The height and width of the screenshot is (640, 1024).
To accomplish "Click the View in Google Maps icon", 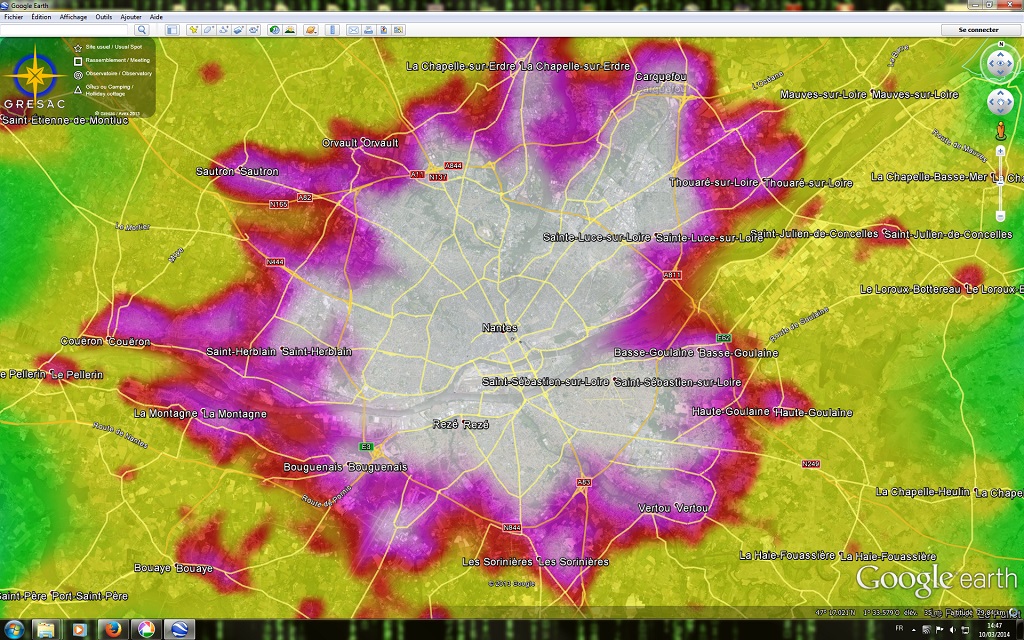I will [x=398, y=29].
